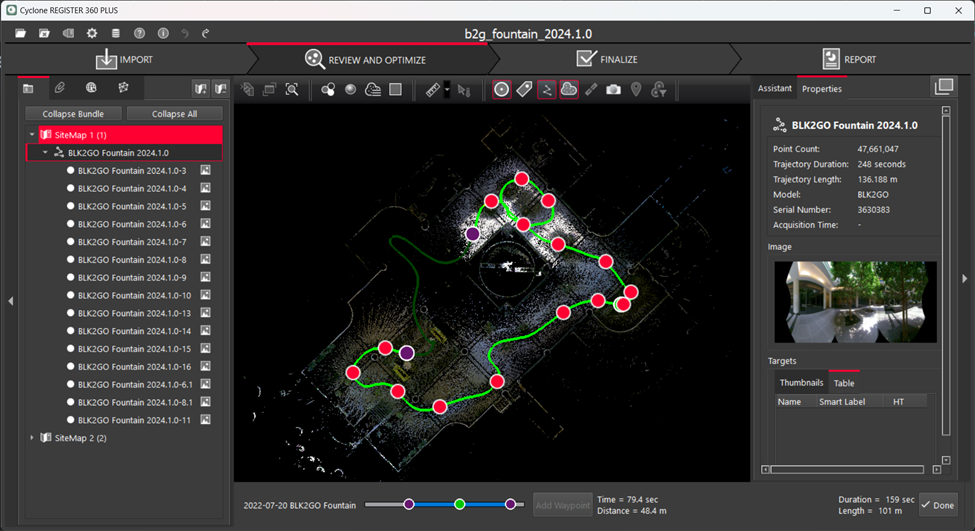975x531 pixels.
Task: Switch to the Table tab under Targets
Action: 844,383
